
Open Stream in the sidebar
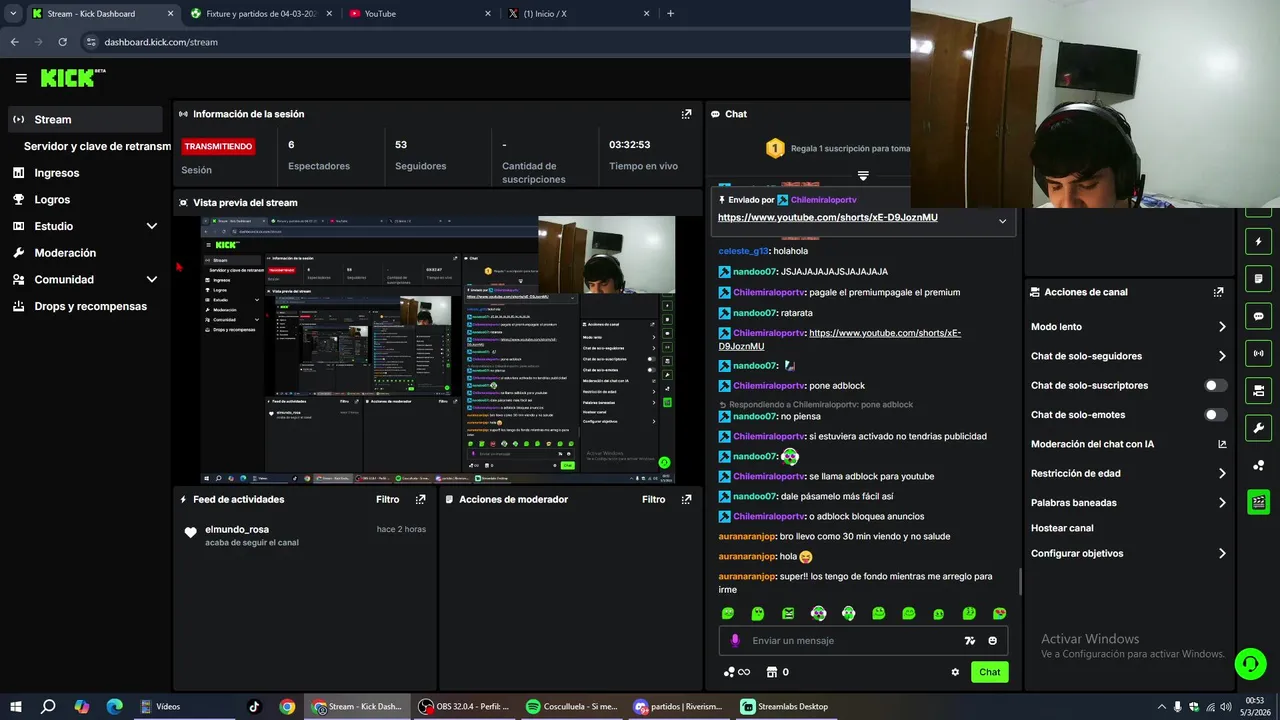86,119
